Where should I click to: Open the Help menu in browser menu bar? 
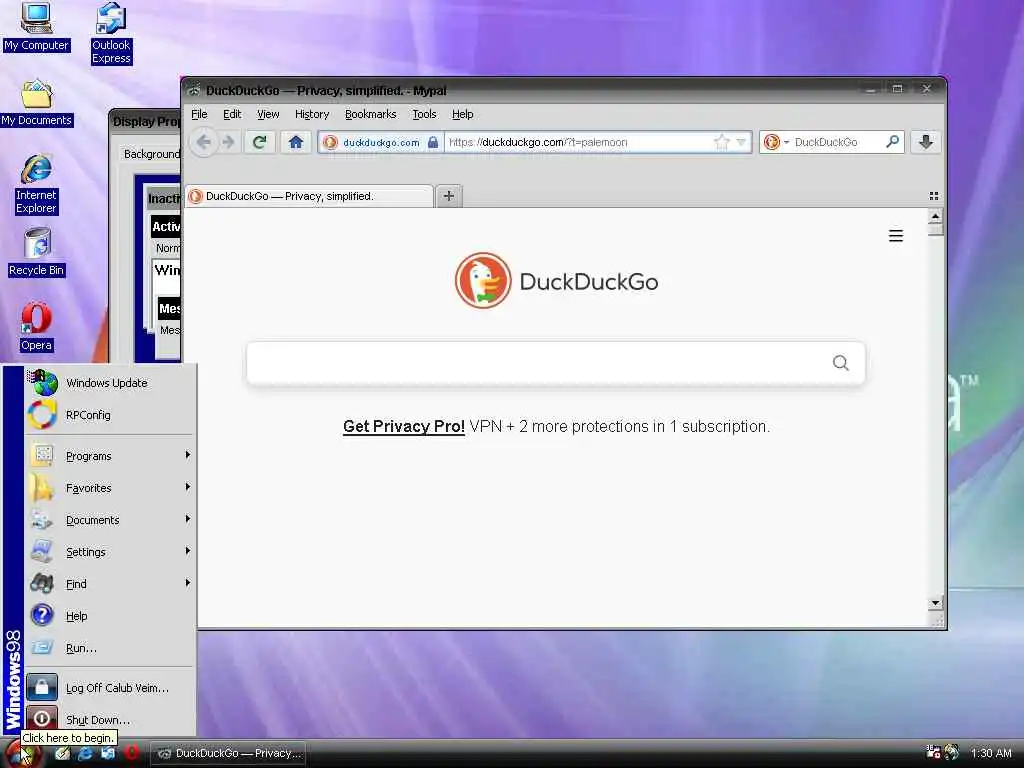462,114
